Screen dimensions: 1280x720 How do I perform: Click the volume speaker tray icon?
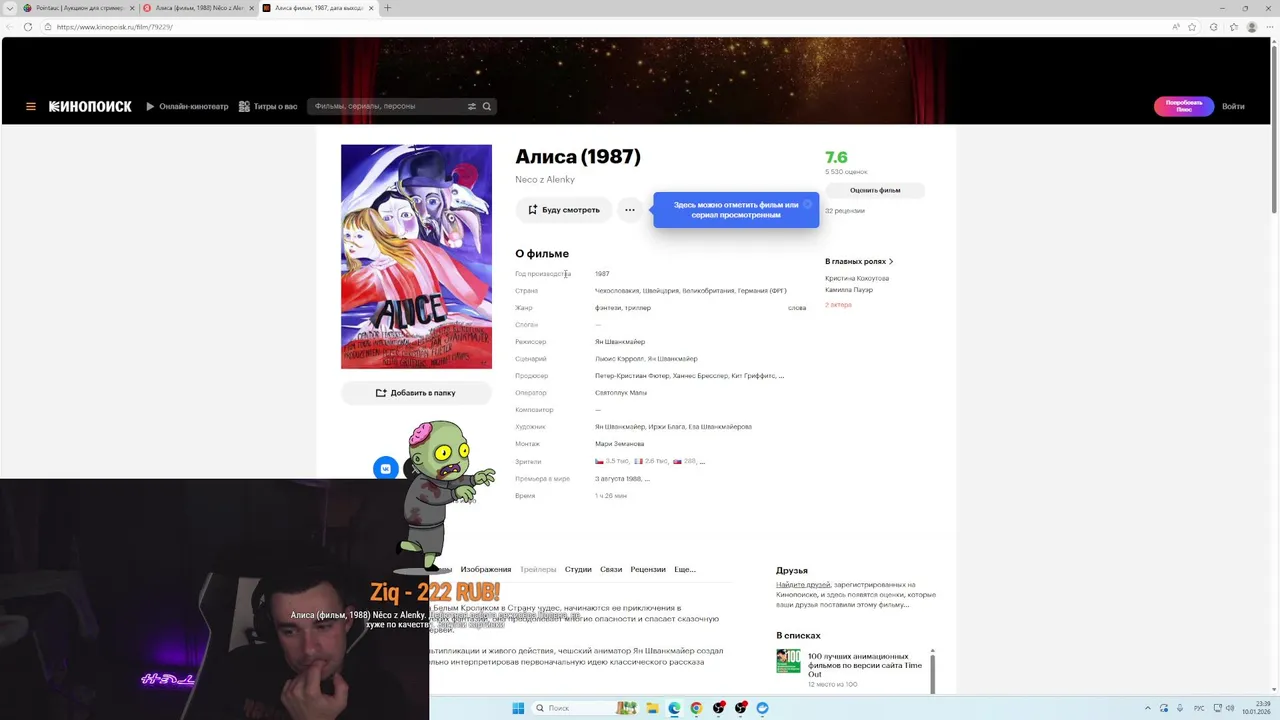[1229, 708]
